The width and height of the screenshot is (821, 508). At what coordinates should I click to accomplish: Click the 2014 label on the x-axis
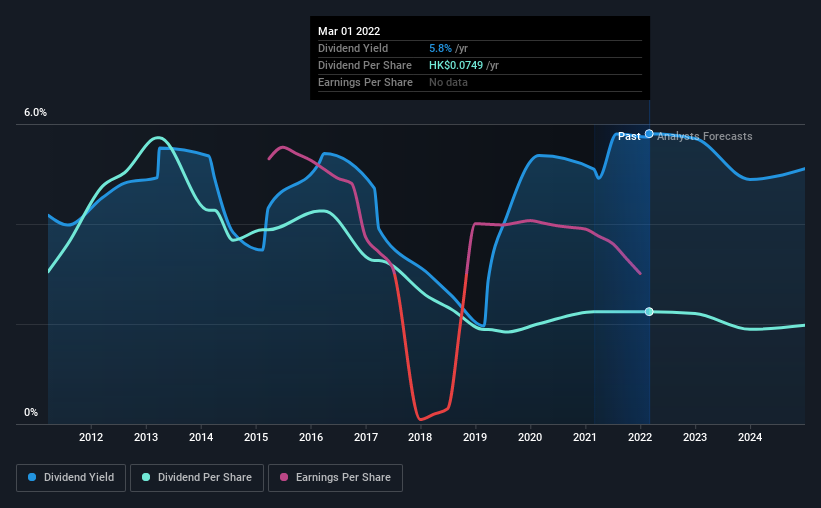click(x=201, y=437)
